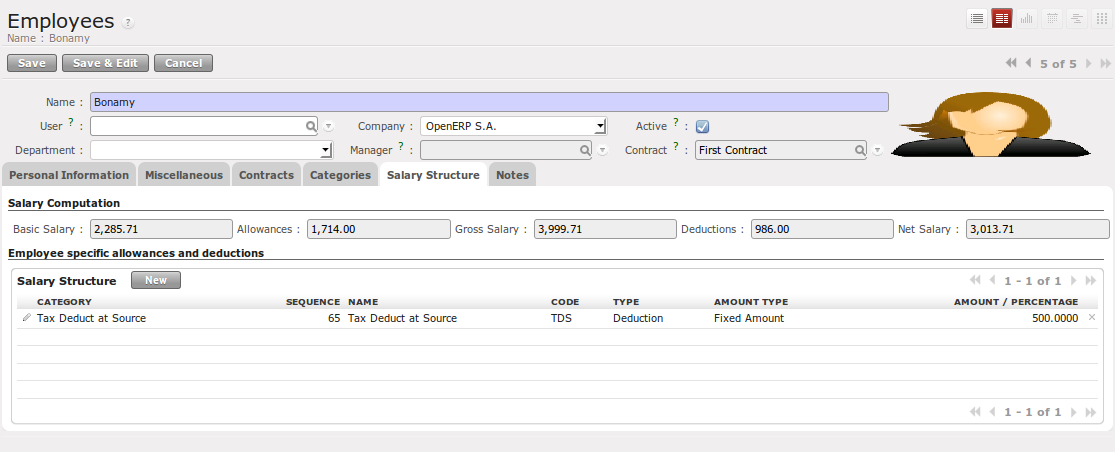Open the Company dropdown
The image size is (1115, 452).
click(601, 127)
